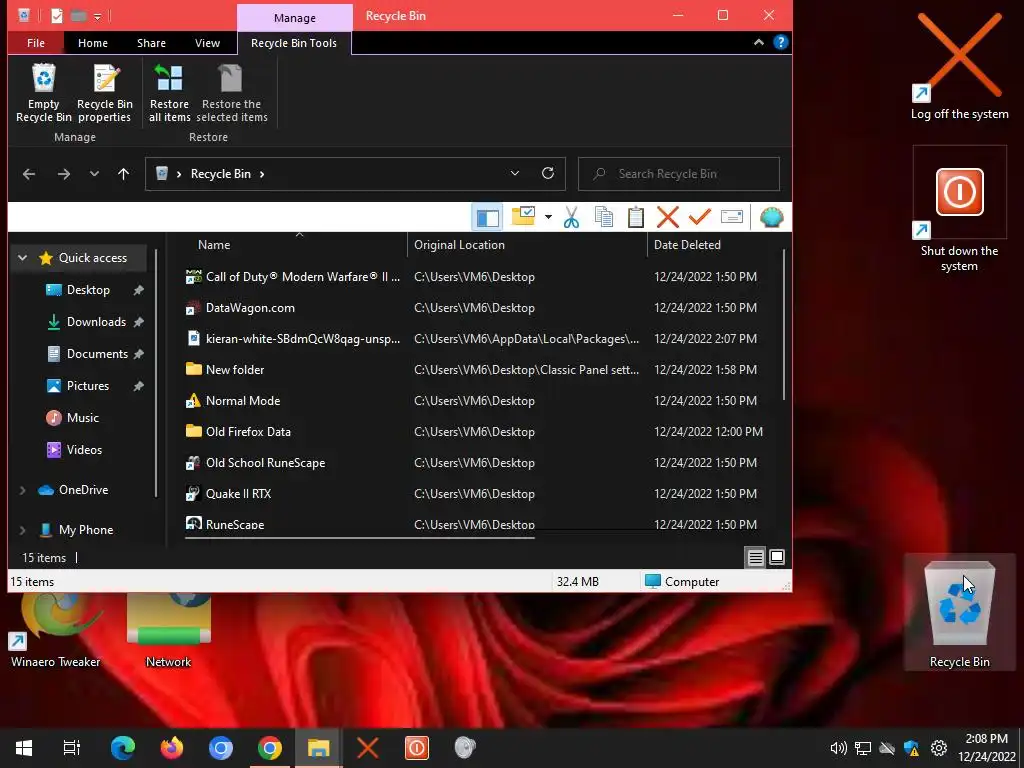Switch to large thumbnails view button

tap(776, 557)
